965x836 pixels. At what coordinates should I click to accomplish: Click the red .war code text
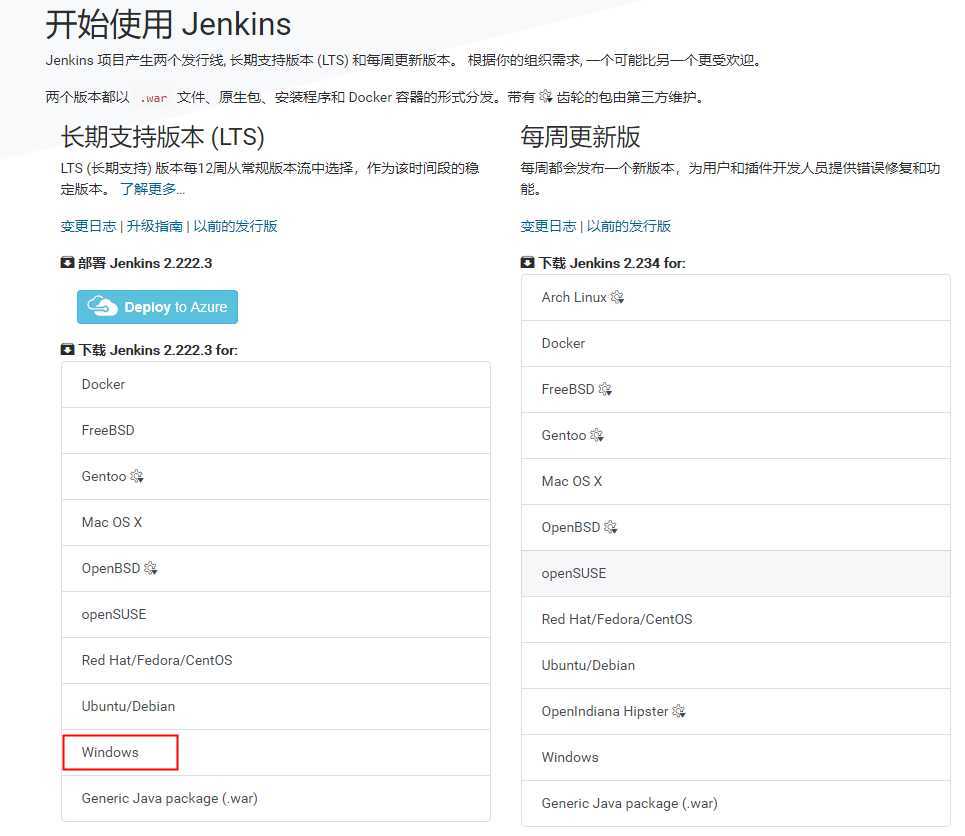[154, 98]
